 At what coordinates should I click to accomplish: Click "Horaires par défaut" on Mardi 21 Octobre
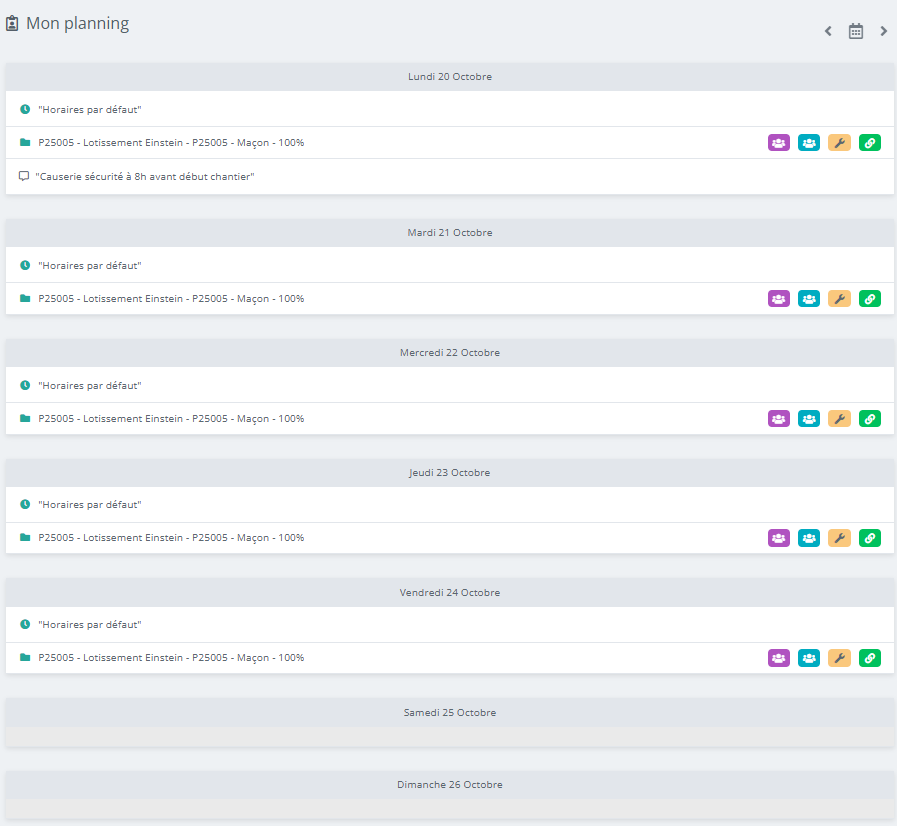(x=89, y=266)
